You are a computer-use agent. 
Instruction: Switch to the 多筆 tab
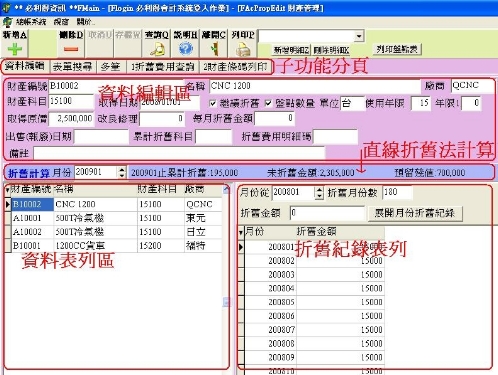point(111,67)
